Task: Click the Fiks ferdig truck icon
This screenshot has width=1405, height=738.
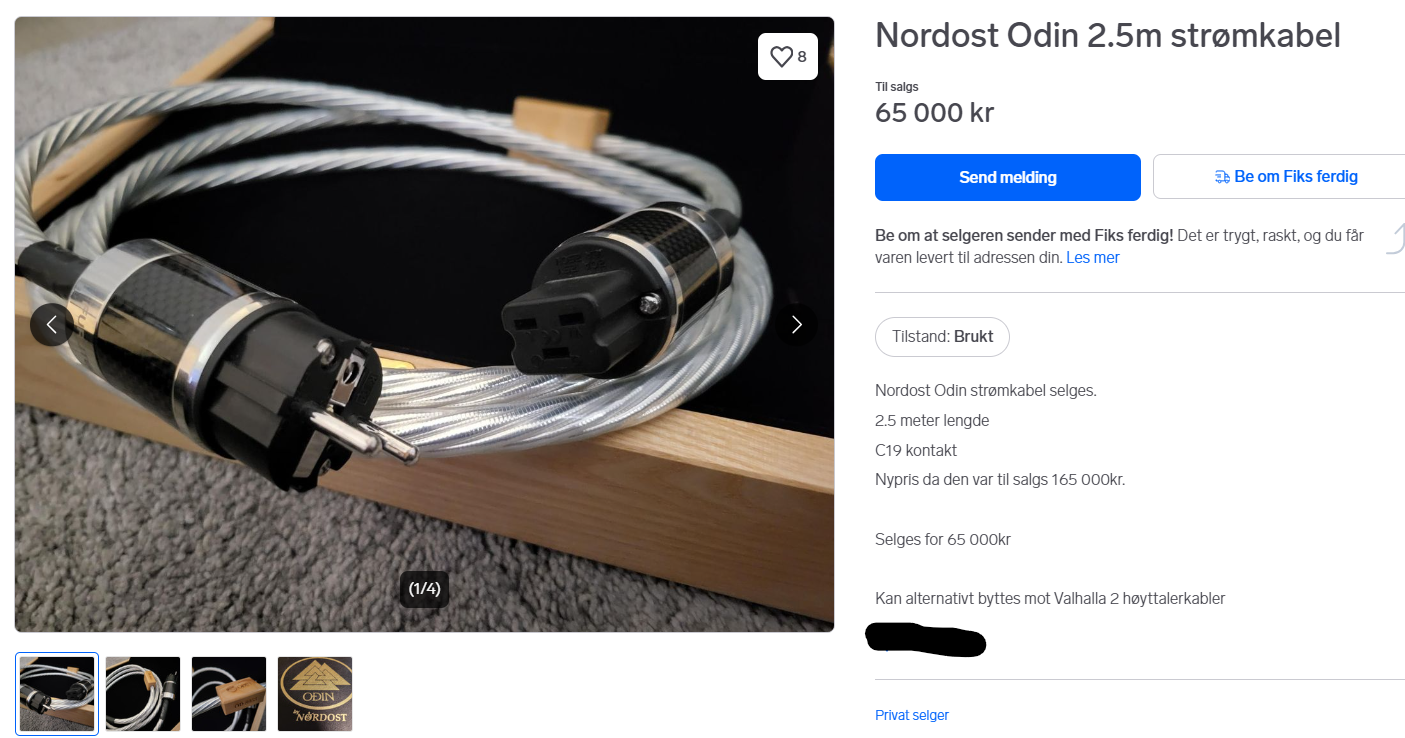Action: pyautogui.click(x=1222, y=177)
